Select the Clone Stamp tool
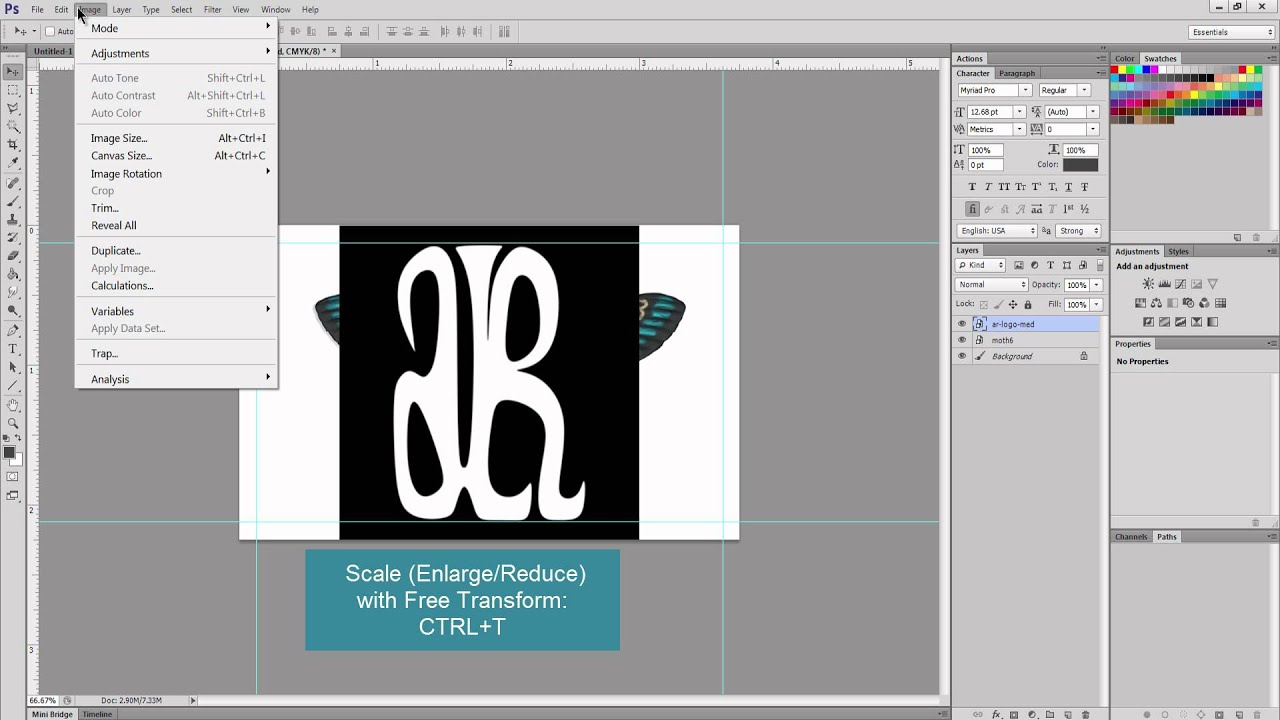Screen dimensions: 1280x720 click(13, 219)
